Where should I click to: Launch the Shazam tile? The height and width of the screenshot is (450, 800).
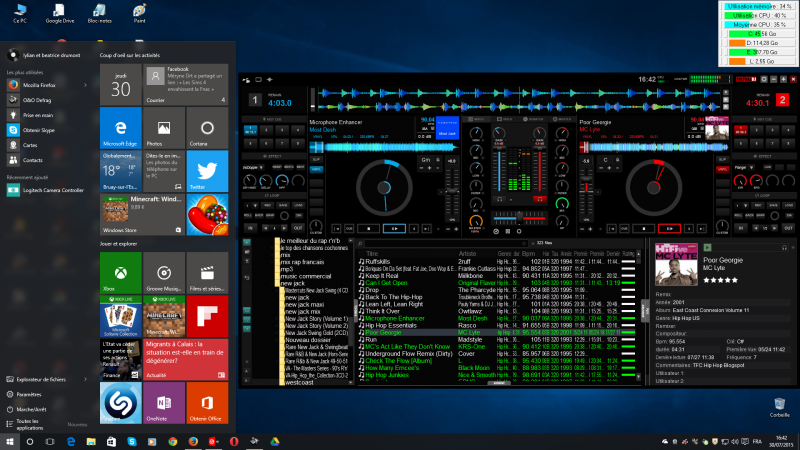120,400
